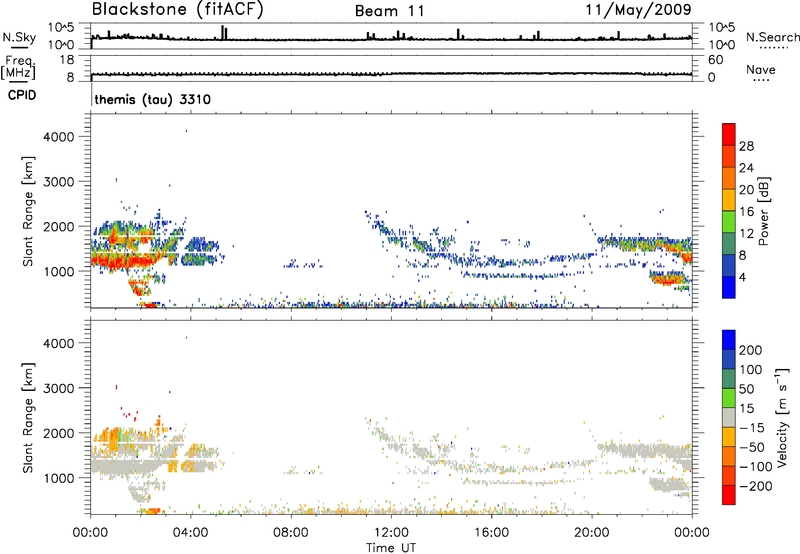Select the "4000" tick in the velocity panel
Image resolution: width=800 pixels, height=554 pixels.
59,343
